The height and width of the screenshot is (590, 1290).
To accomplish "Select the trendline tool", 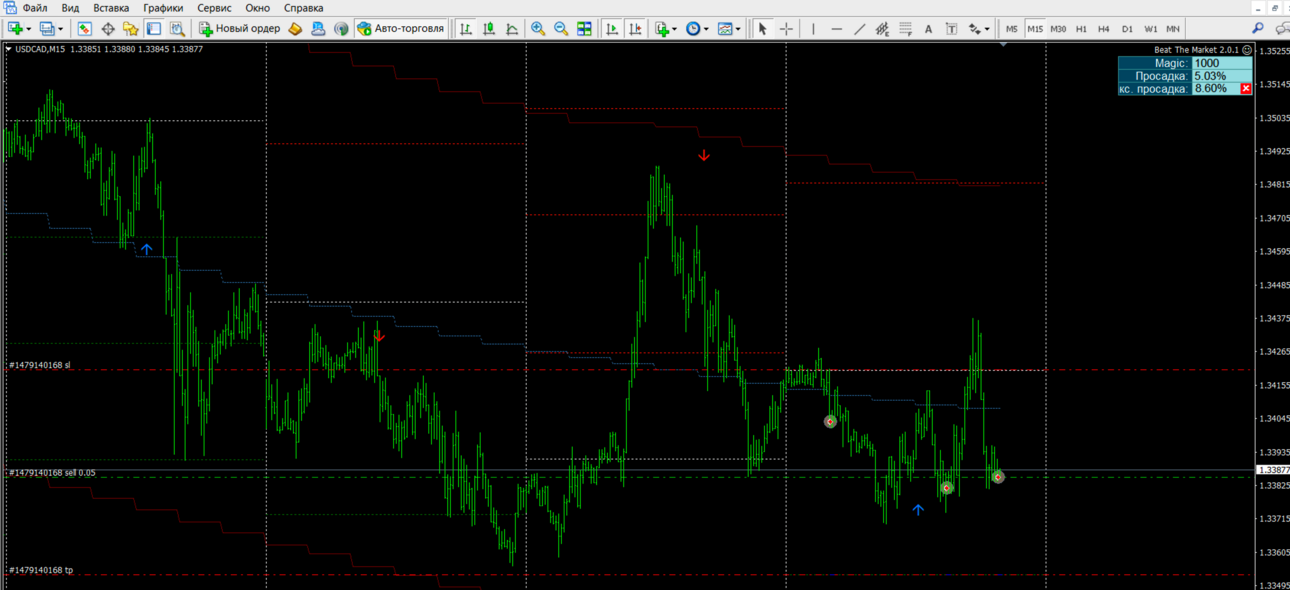I will tap(859, 29).
